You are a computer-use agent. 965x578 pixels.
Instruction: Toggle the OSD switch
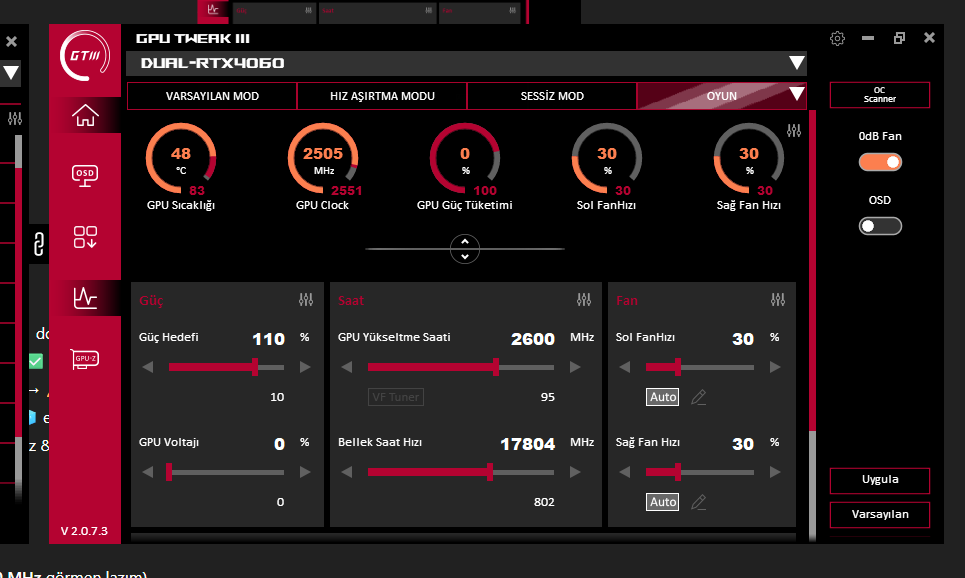pyautogui.click(x=880, y=226)
